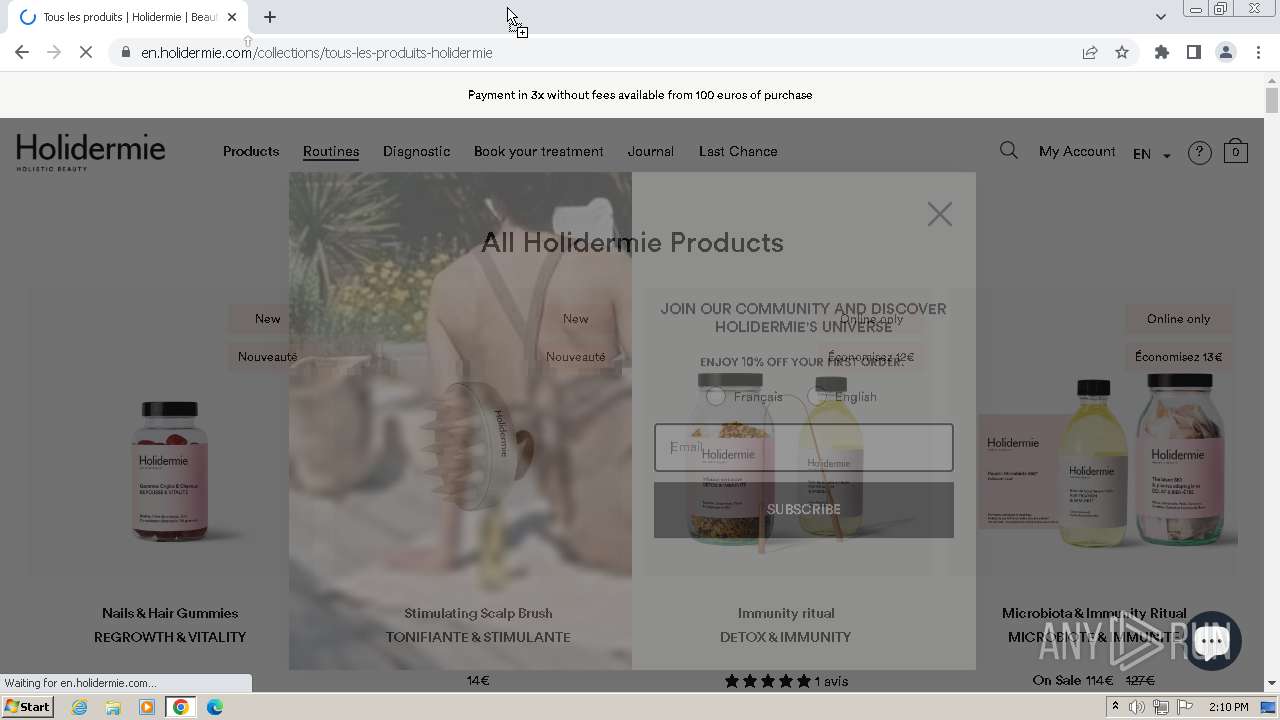This screenshot has height=720, width=1280.
Task: Click the taskbar clock 2:10 PM
Action: pyautogui.click(x=1228, y=707)
